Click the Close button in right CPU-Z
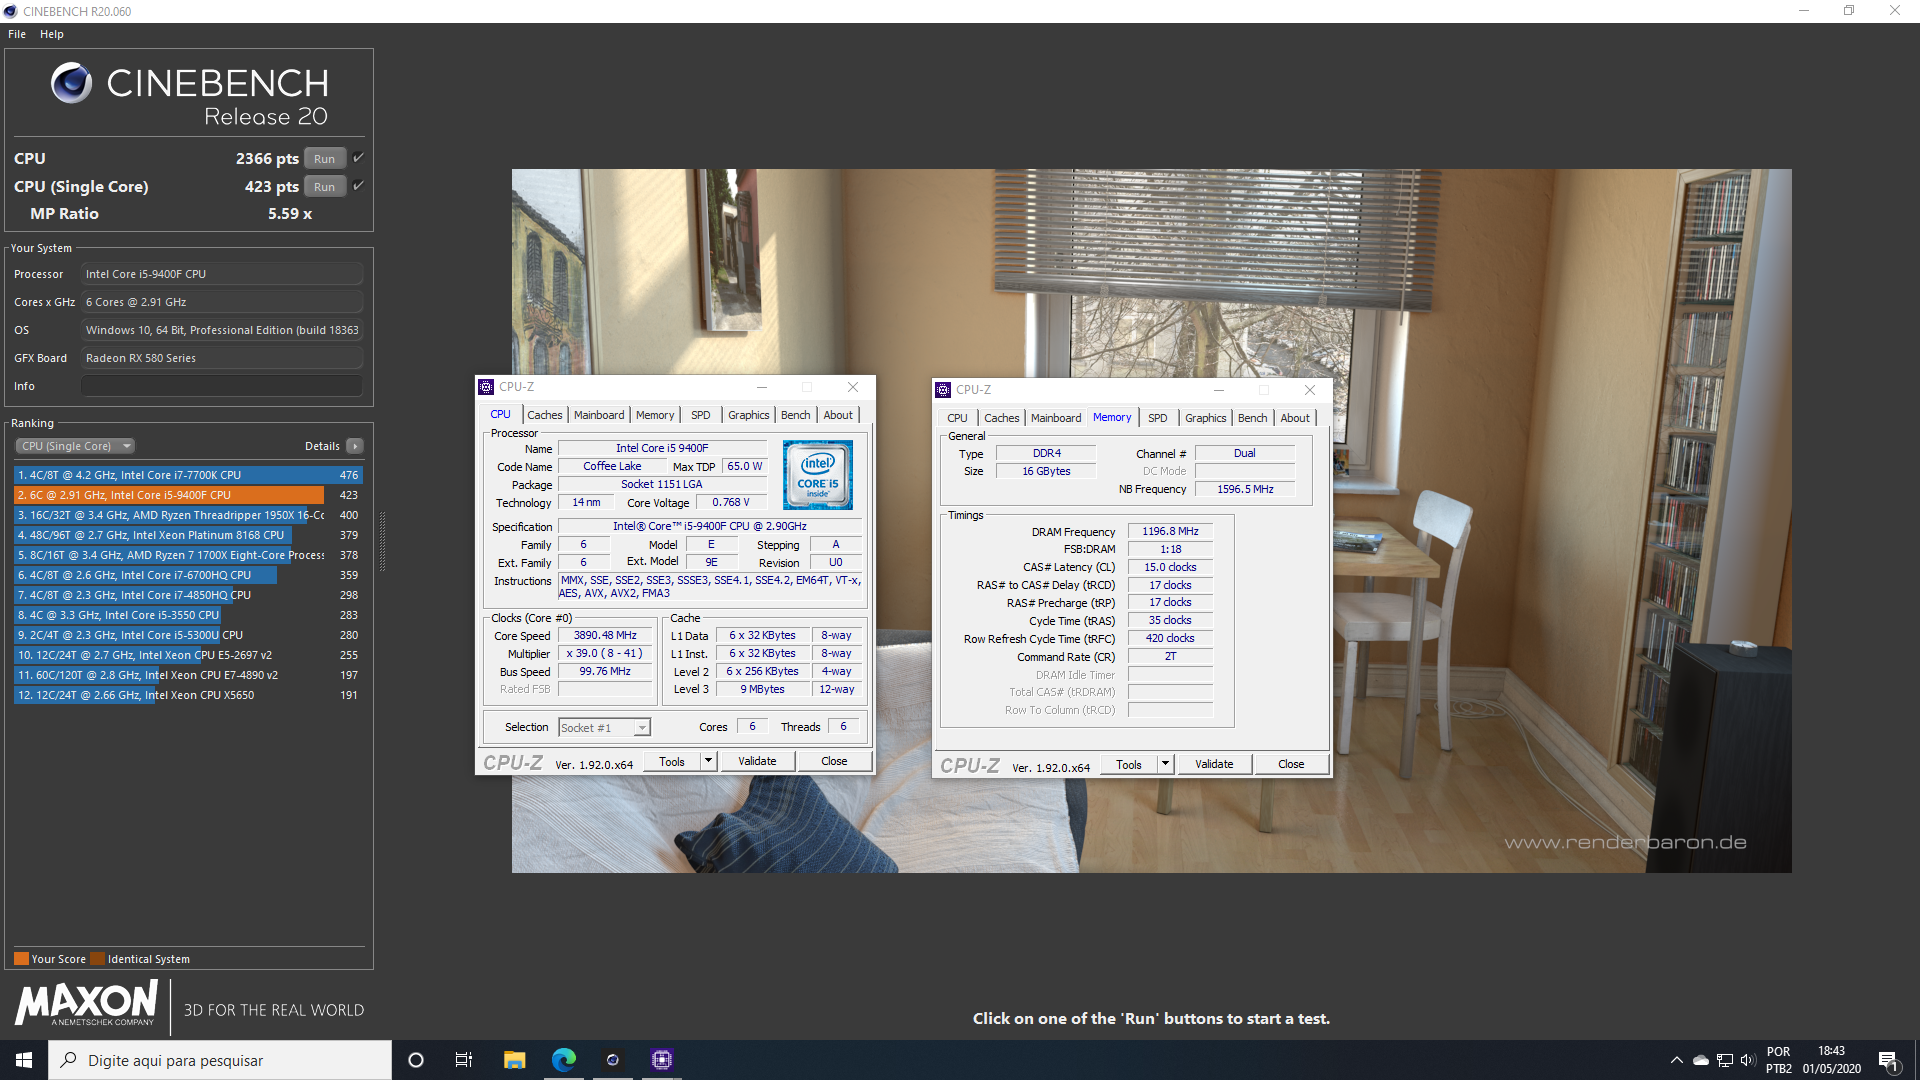Screen dimensions: 1920x1080 1291,765
